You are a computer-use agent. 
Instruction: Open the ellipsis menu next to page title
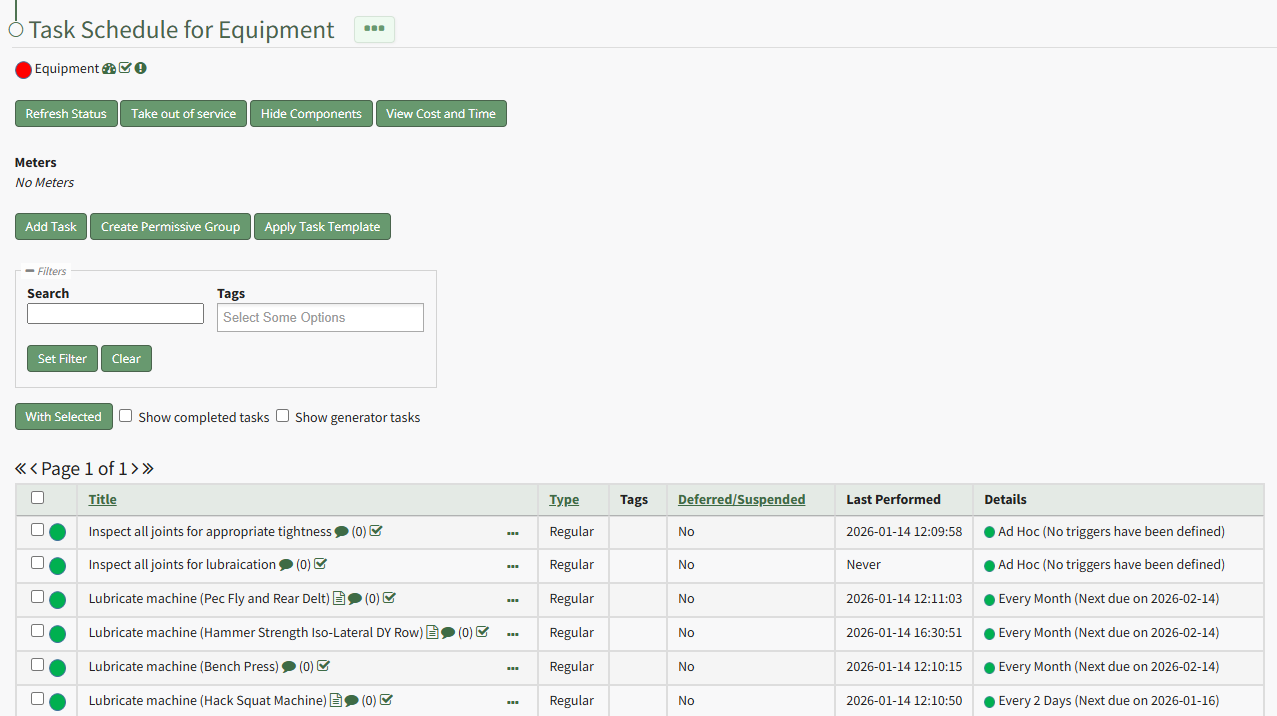(x=375, y=29)
